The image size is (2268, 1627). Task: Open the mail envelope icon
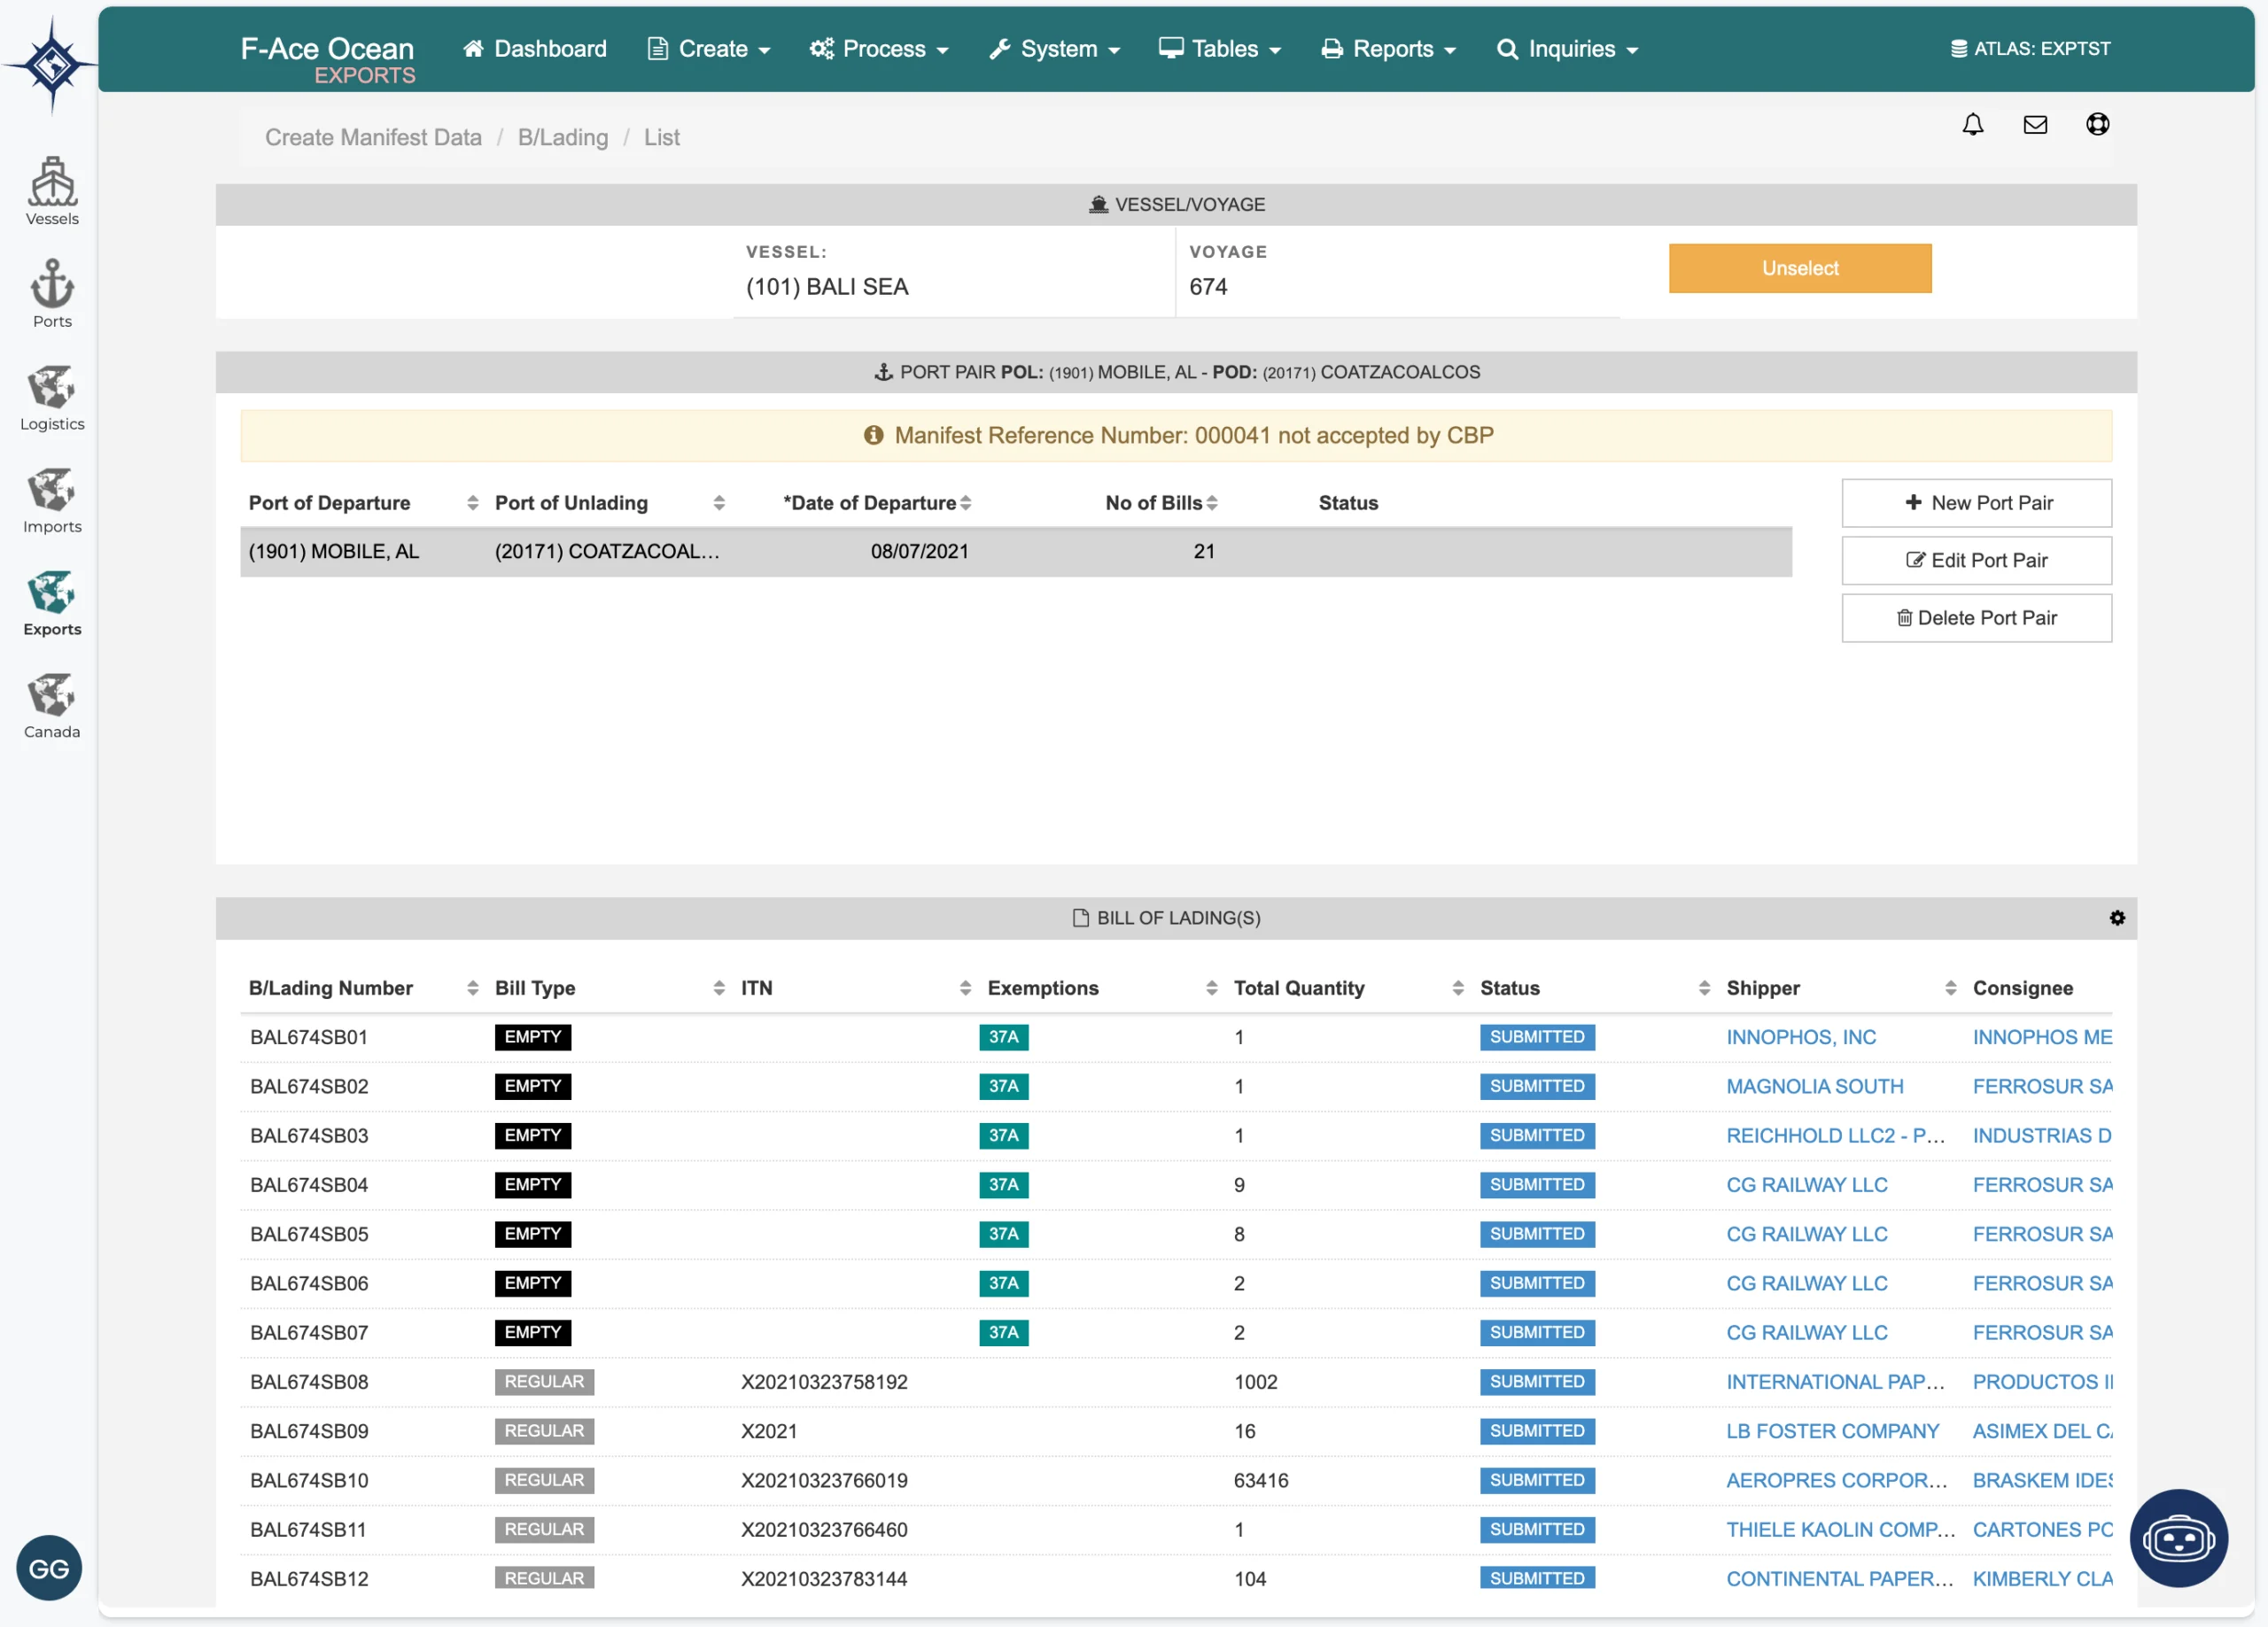click(2035, 124)
